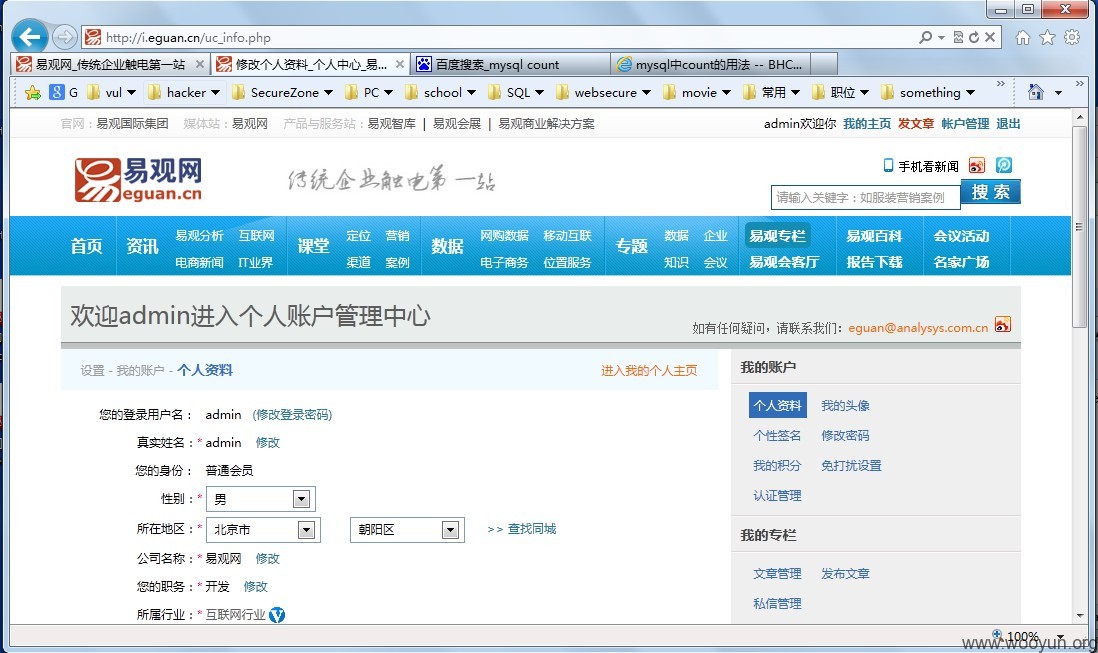
Task: Open the 帐户管理 link in top bar
Action: (x=965, y=124)
